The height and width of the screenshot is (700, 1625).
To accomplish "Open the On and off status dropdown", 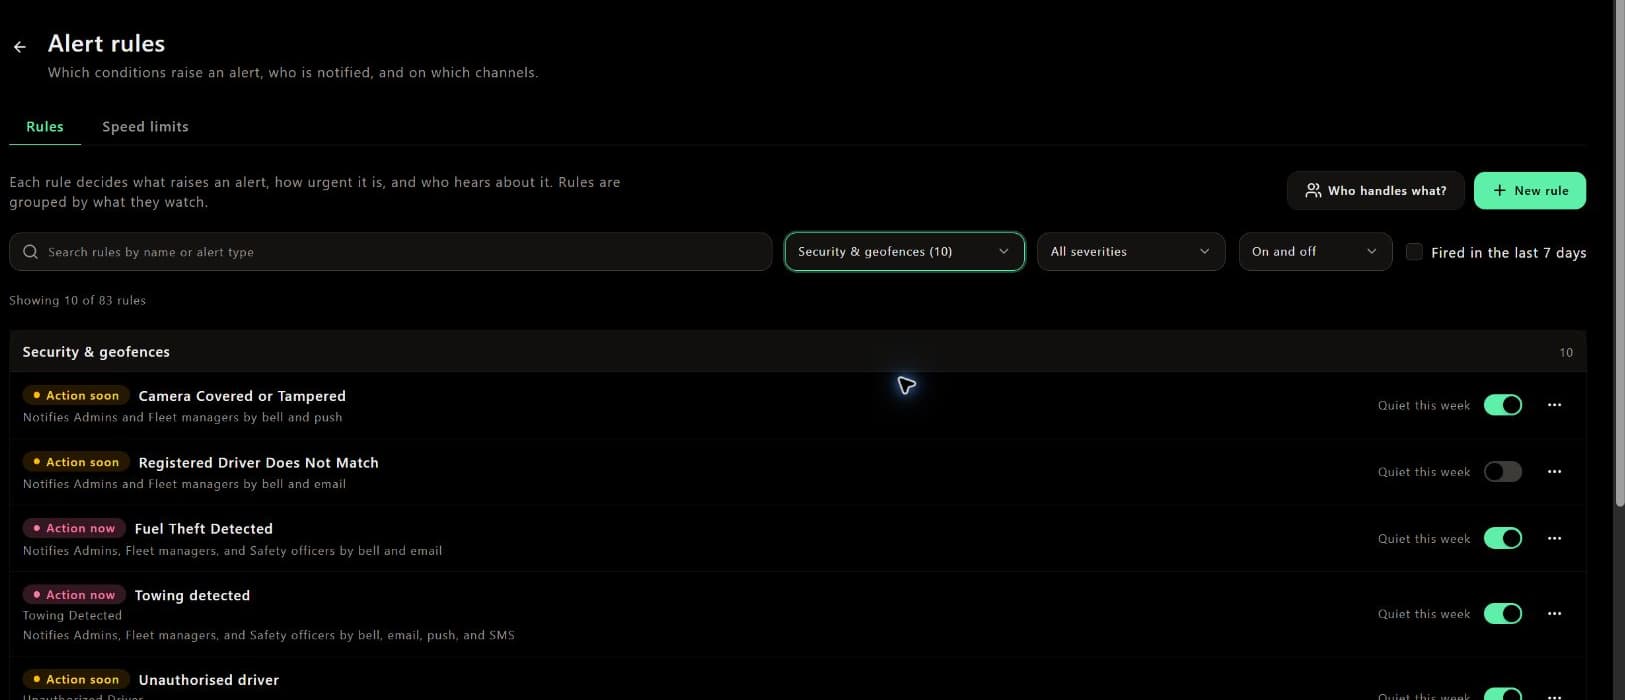I will coord(1314,252).
